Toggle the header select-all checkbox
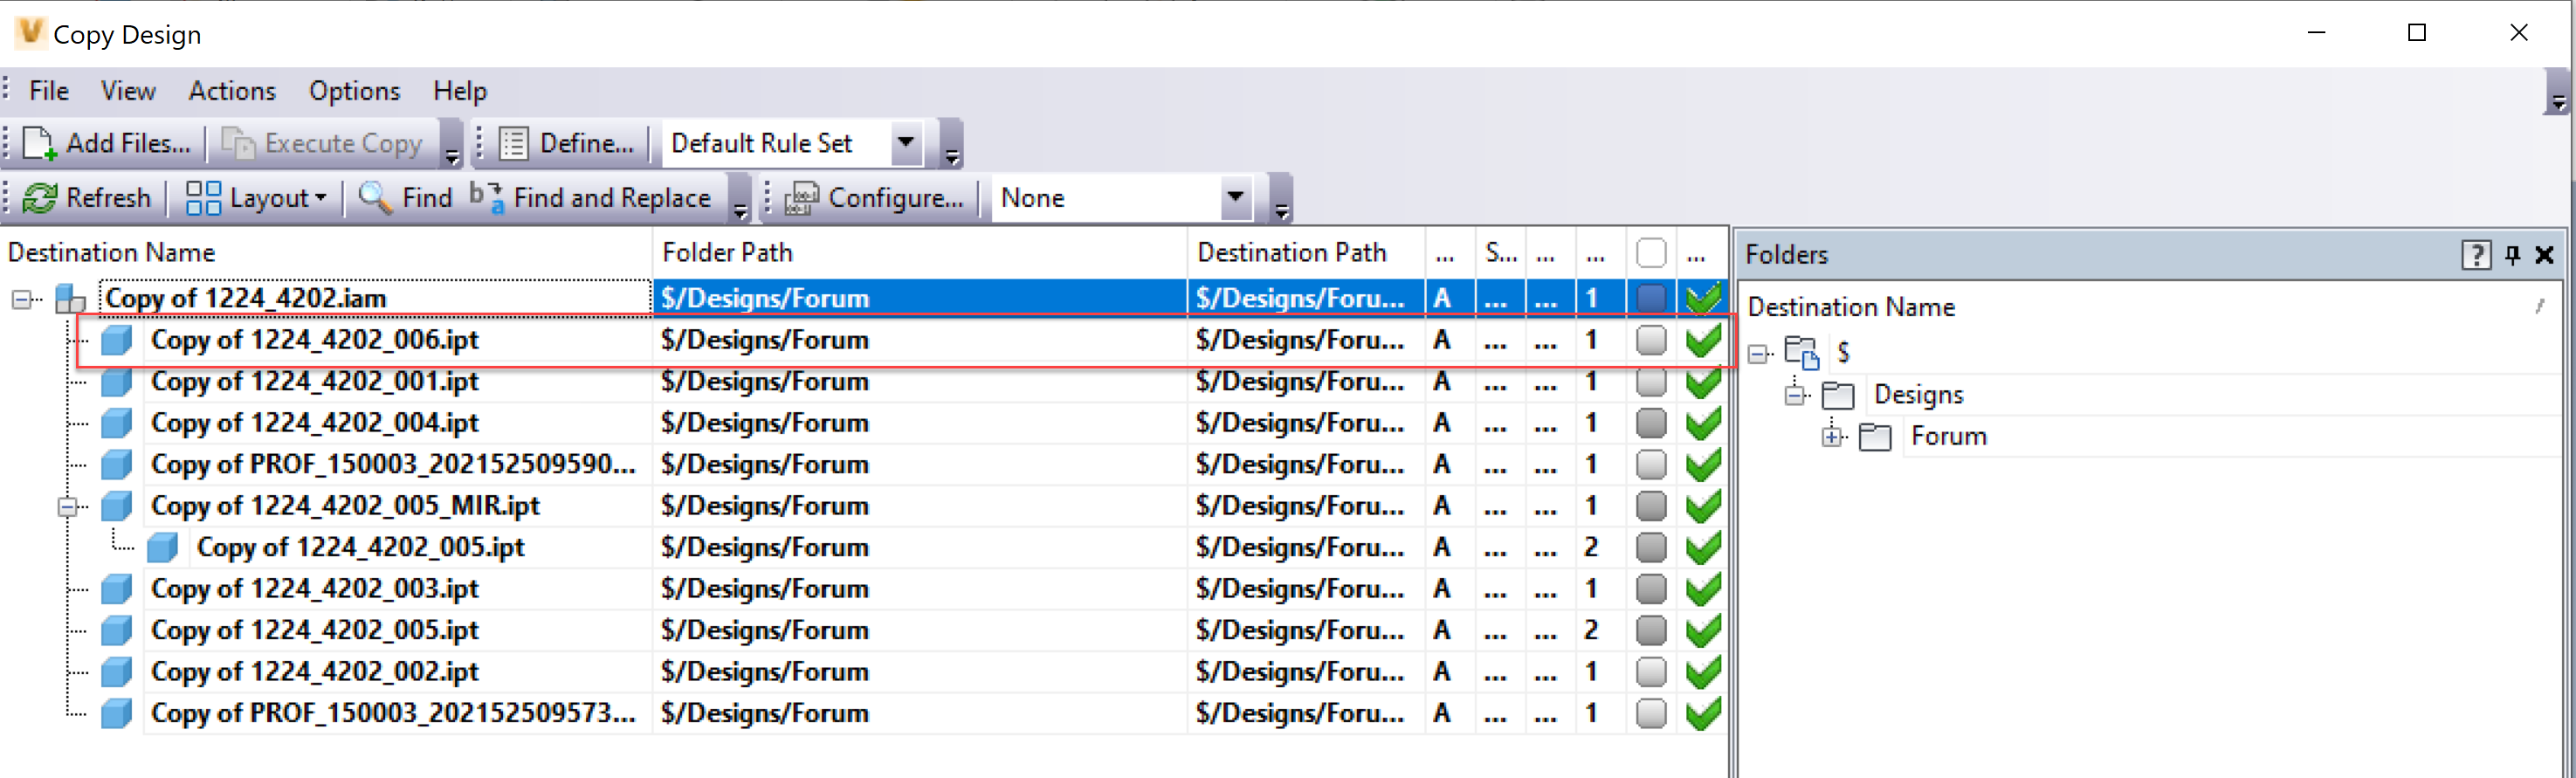The image size is (2576, 778). tap(1651, 253)
